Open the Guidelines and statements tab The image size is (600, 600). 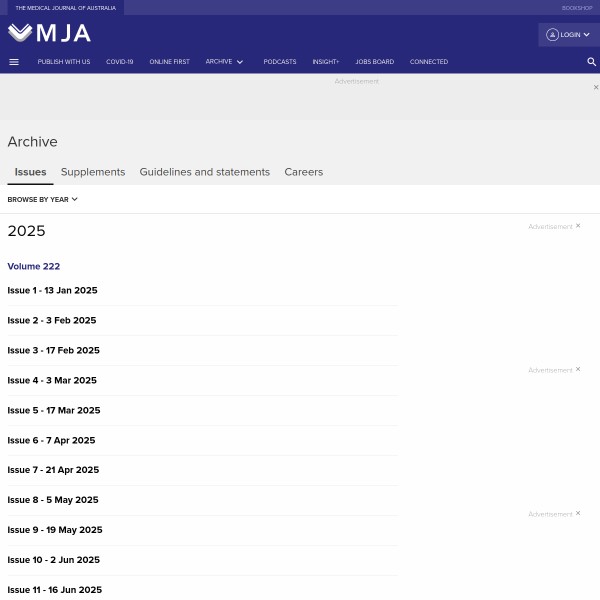(x=204, y=172)
